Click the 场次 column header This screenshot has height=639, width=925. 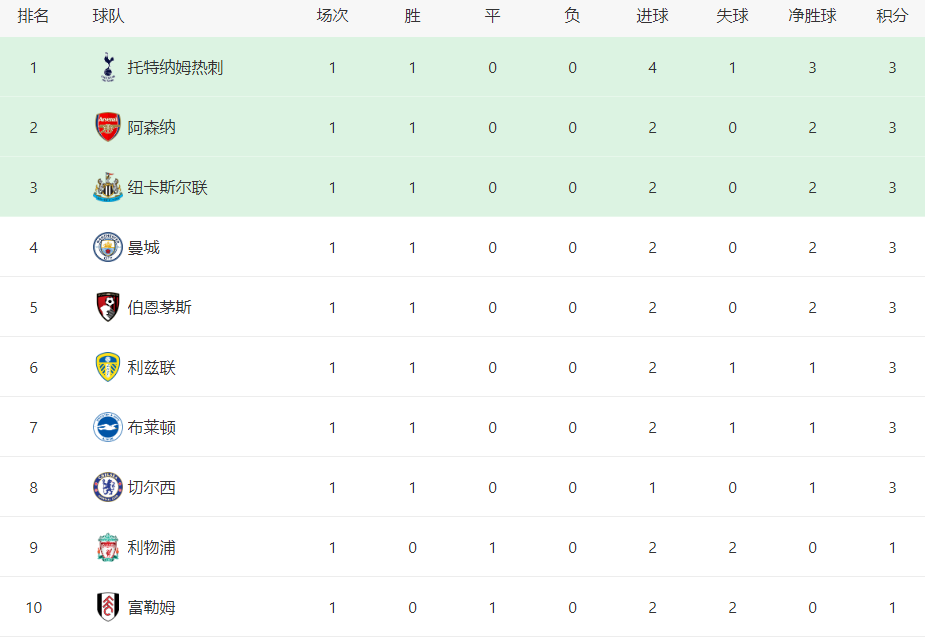[x=332, y=16]
